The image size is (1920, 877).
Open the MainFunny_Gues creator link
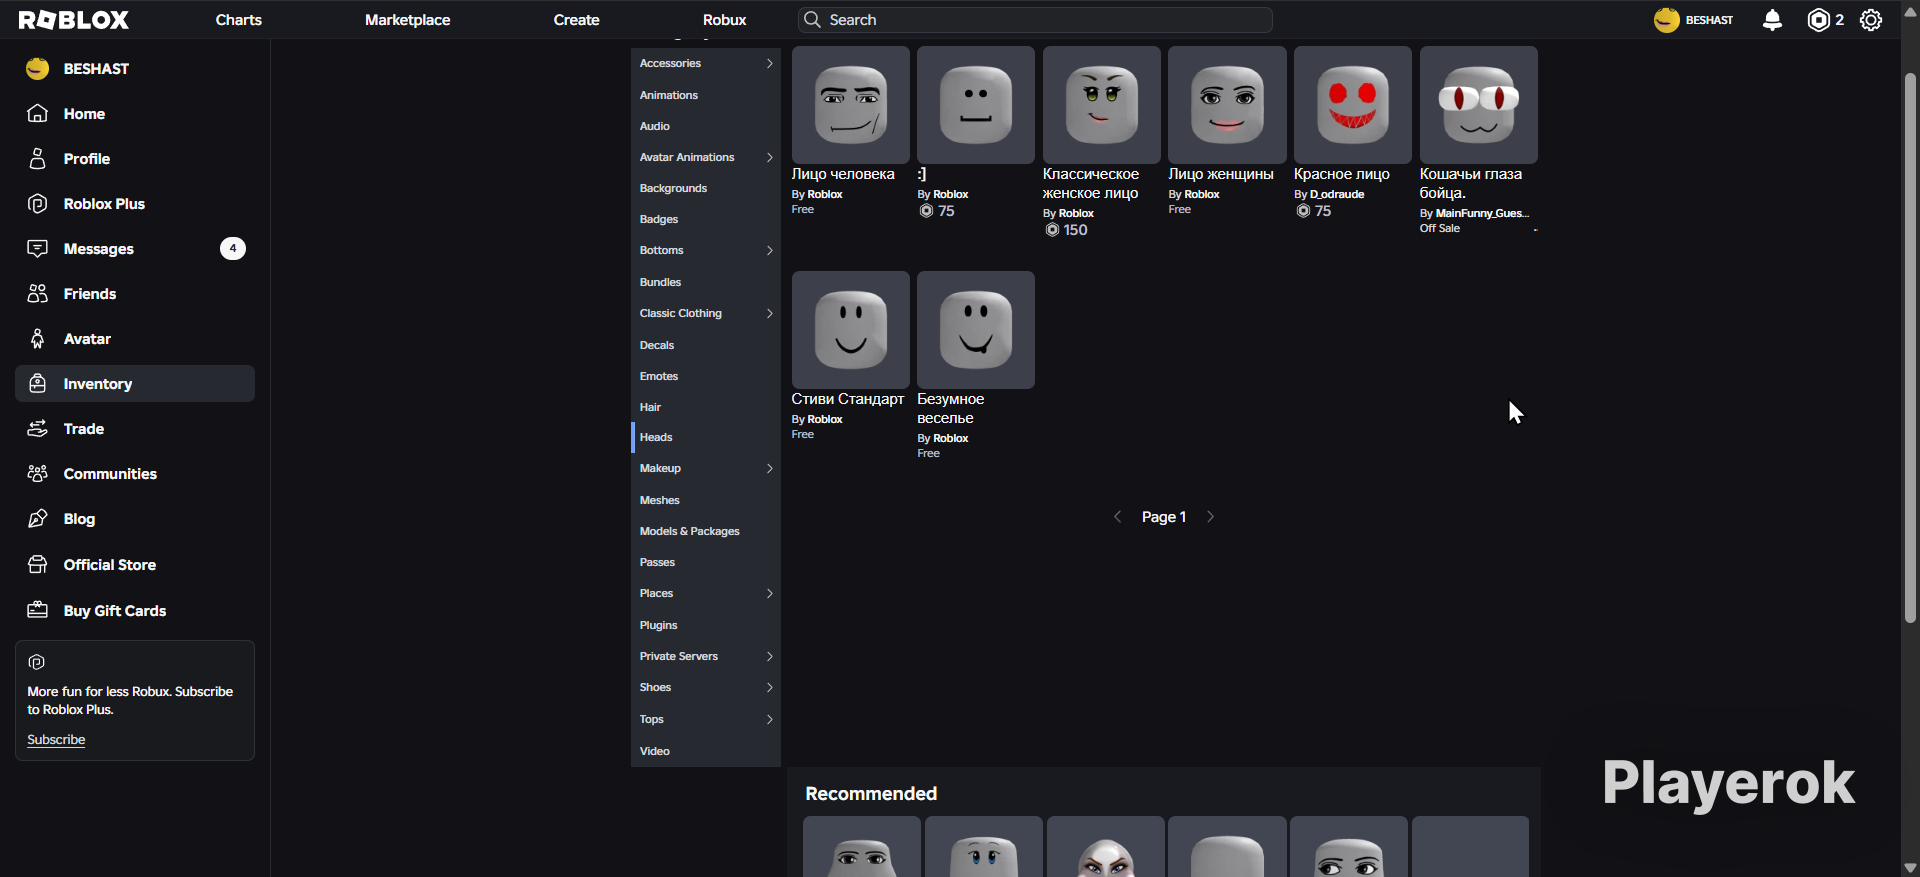[x=1482, y=213]
